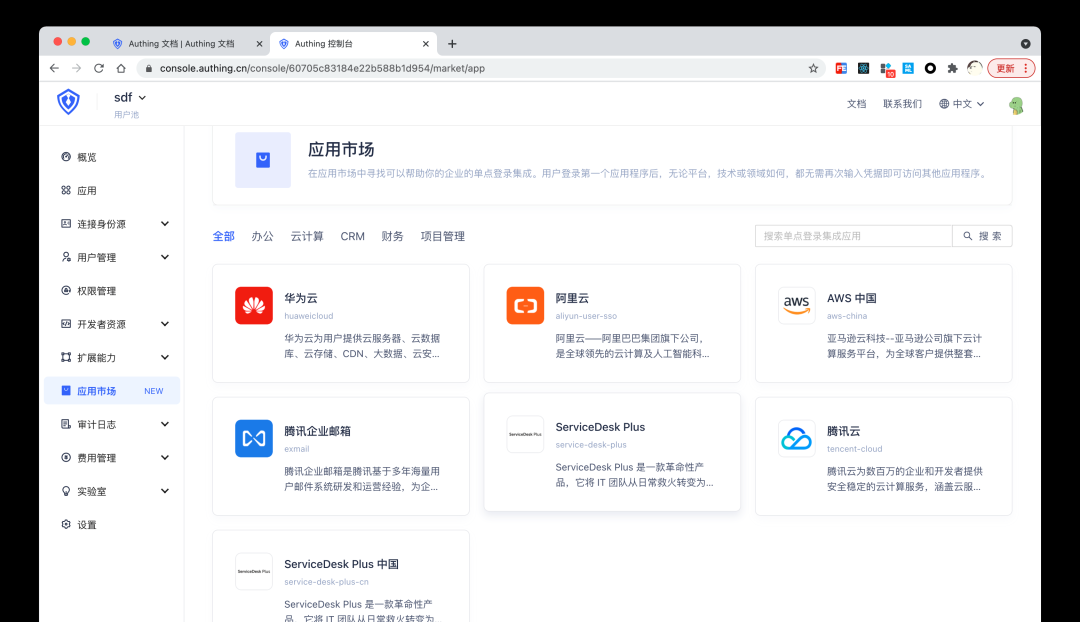The height and width of the screenshot is (622, 1080).
Task: Open the 阿里云 app title
Action: (x=572, y=298)
